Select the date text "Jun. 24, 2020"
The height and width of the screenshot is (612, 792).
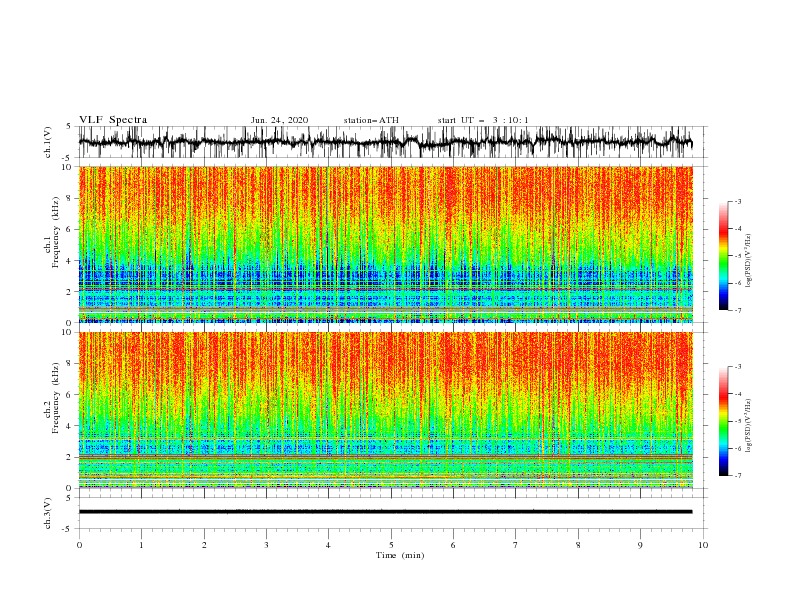[279, 120]
